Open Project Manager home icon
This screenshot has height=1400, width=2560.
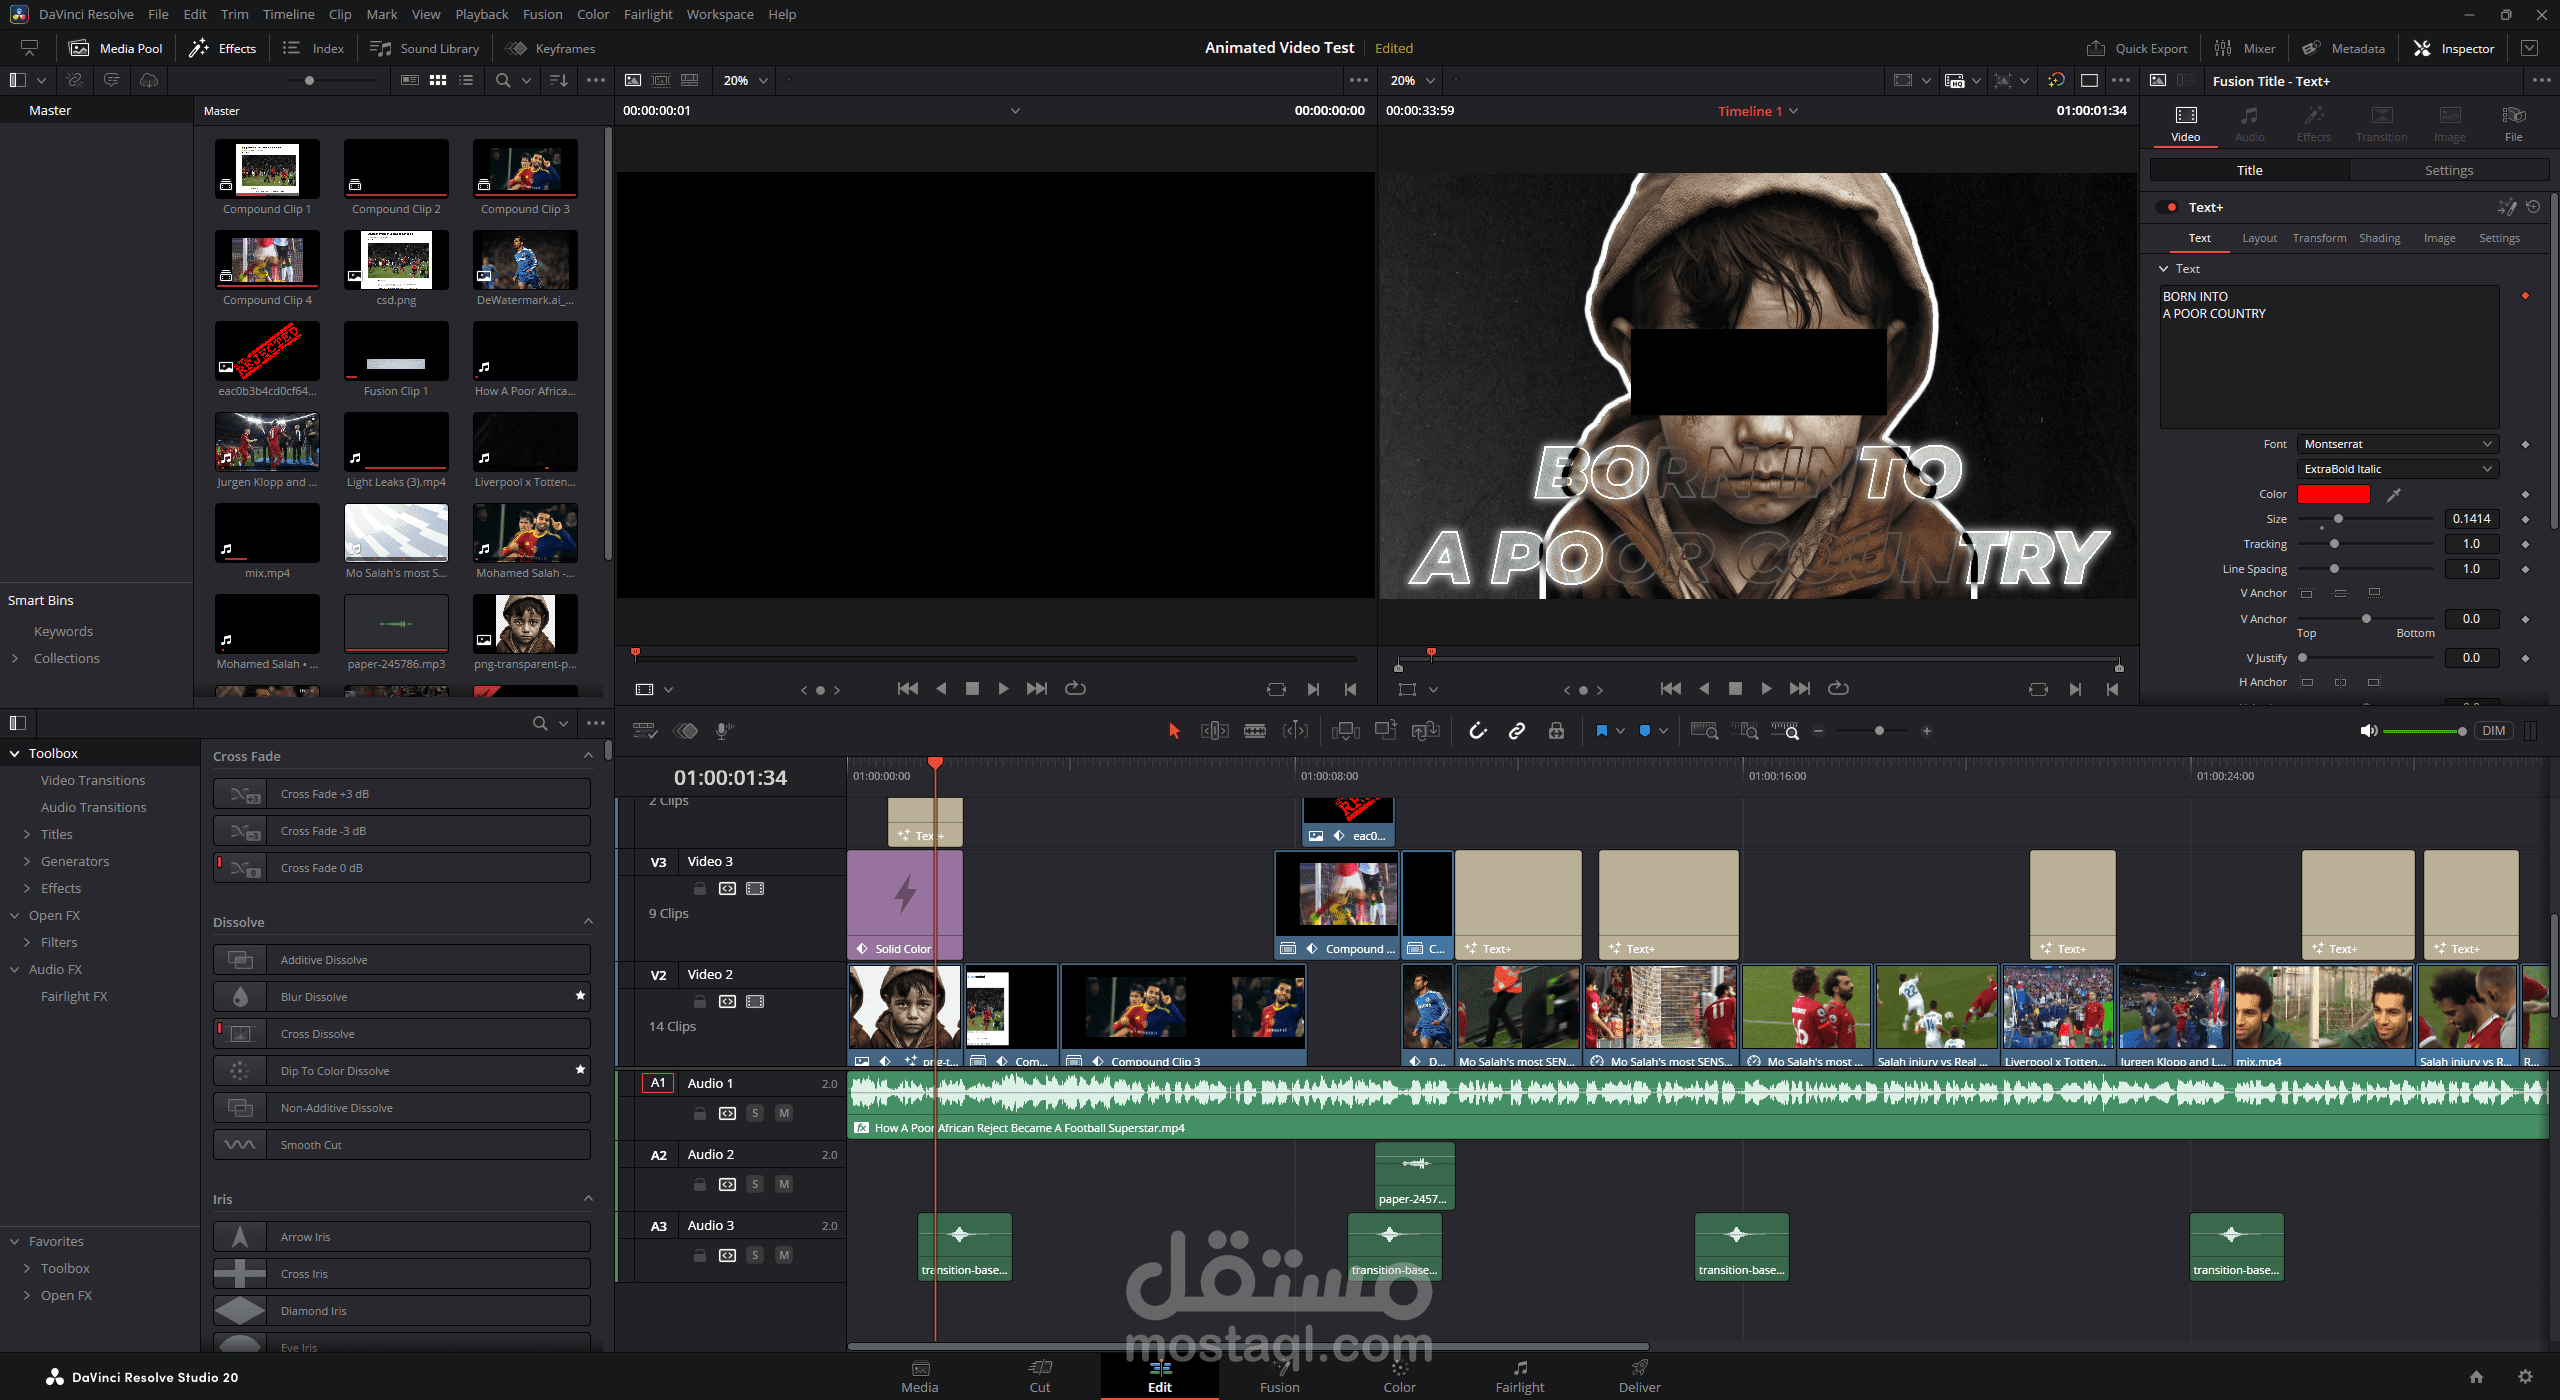coord(2476,1377)
